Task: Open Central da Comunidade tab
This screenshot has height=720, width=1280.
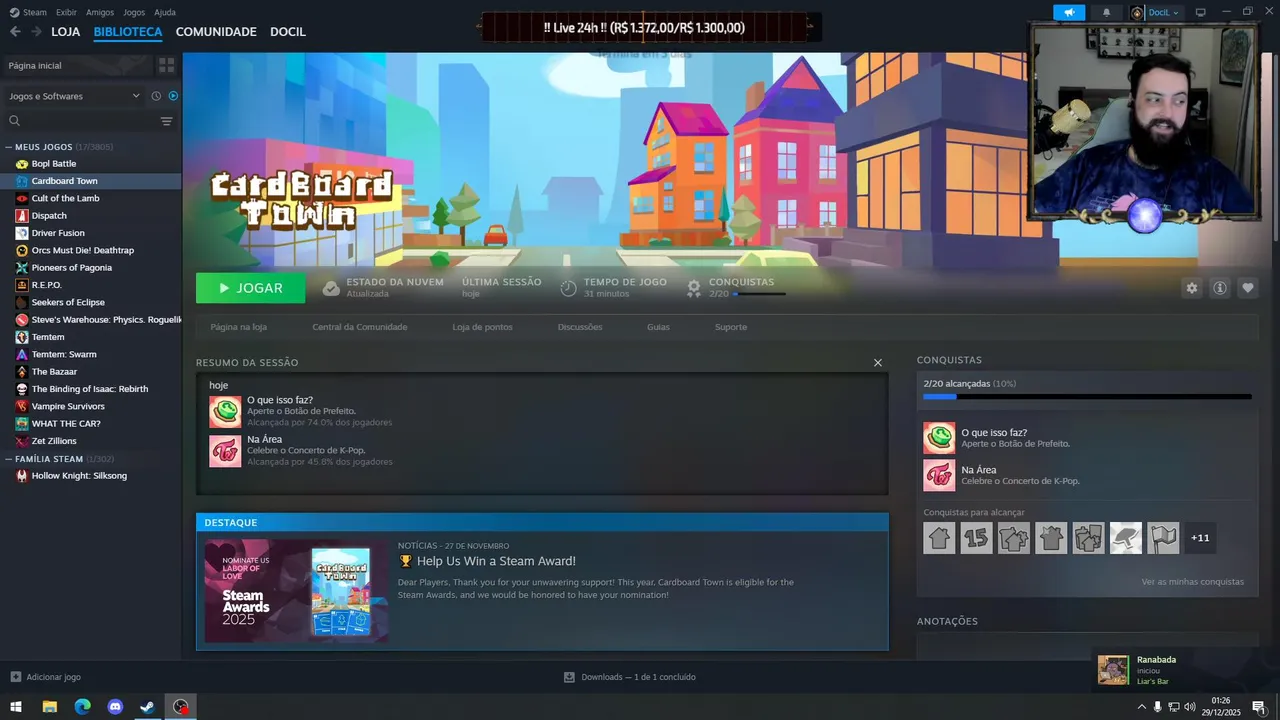Action: tap(360, 327)
